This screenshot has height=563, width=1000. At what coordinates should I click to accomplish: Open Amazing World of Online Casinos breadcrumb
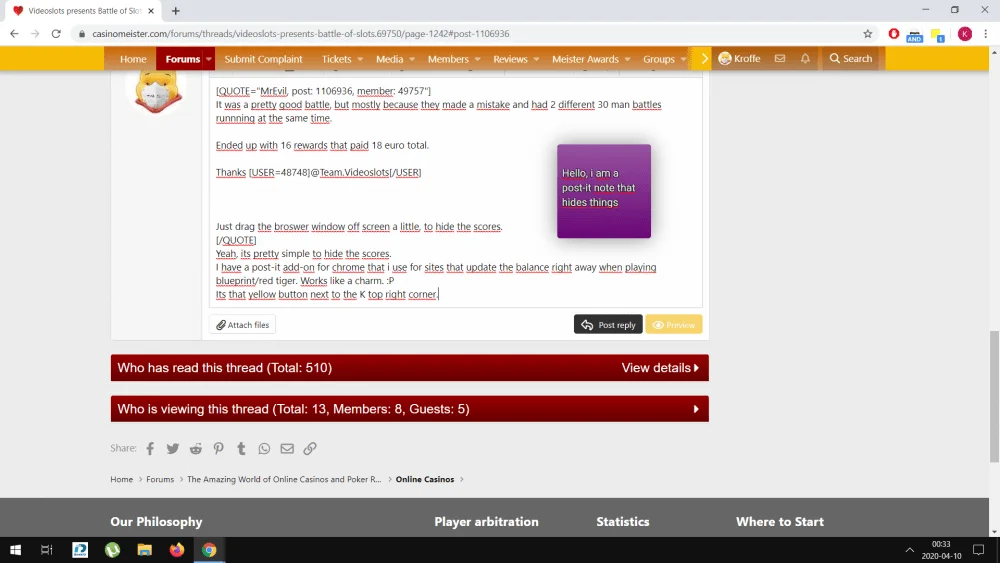[284, 479]
